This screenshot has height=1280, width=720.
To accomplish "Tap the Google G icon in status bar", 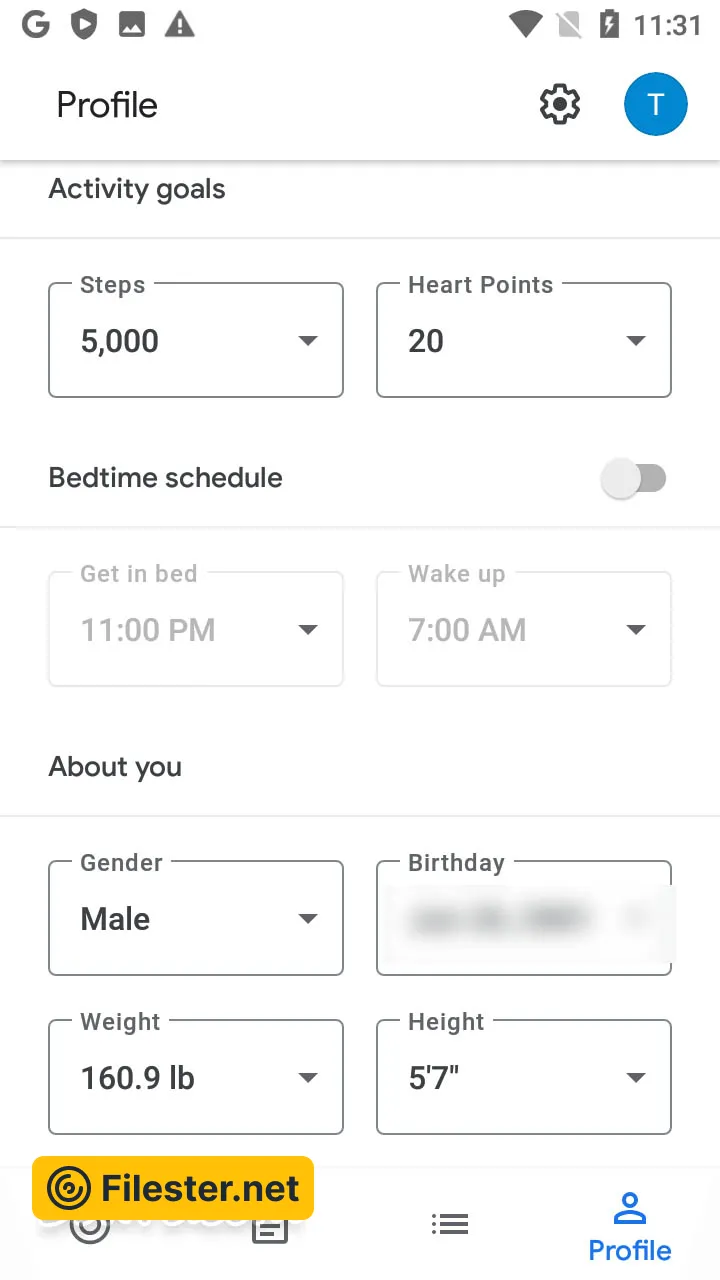I will click(x=36, y=25).
